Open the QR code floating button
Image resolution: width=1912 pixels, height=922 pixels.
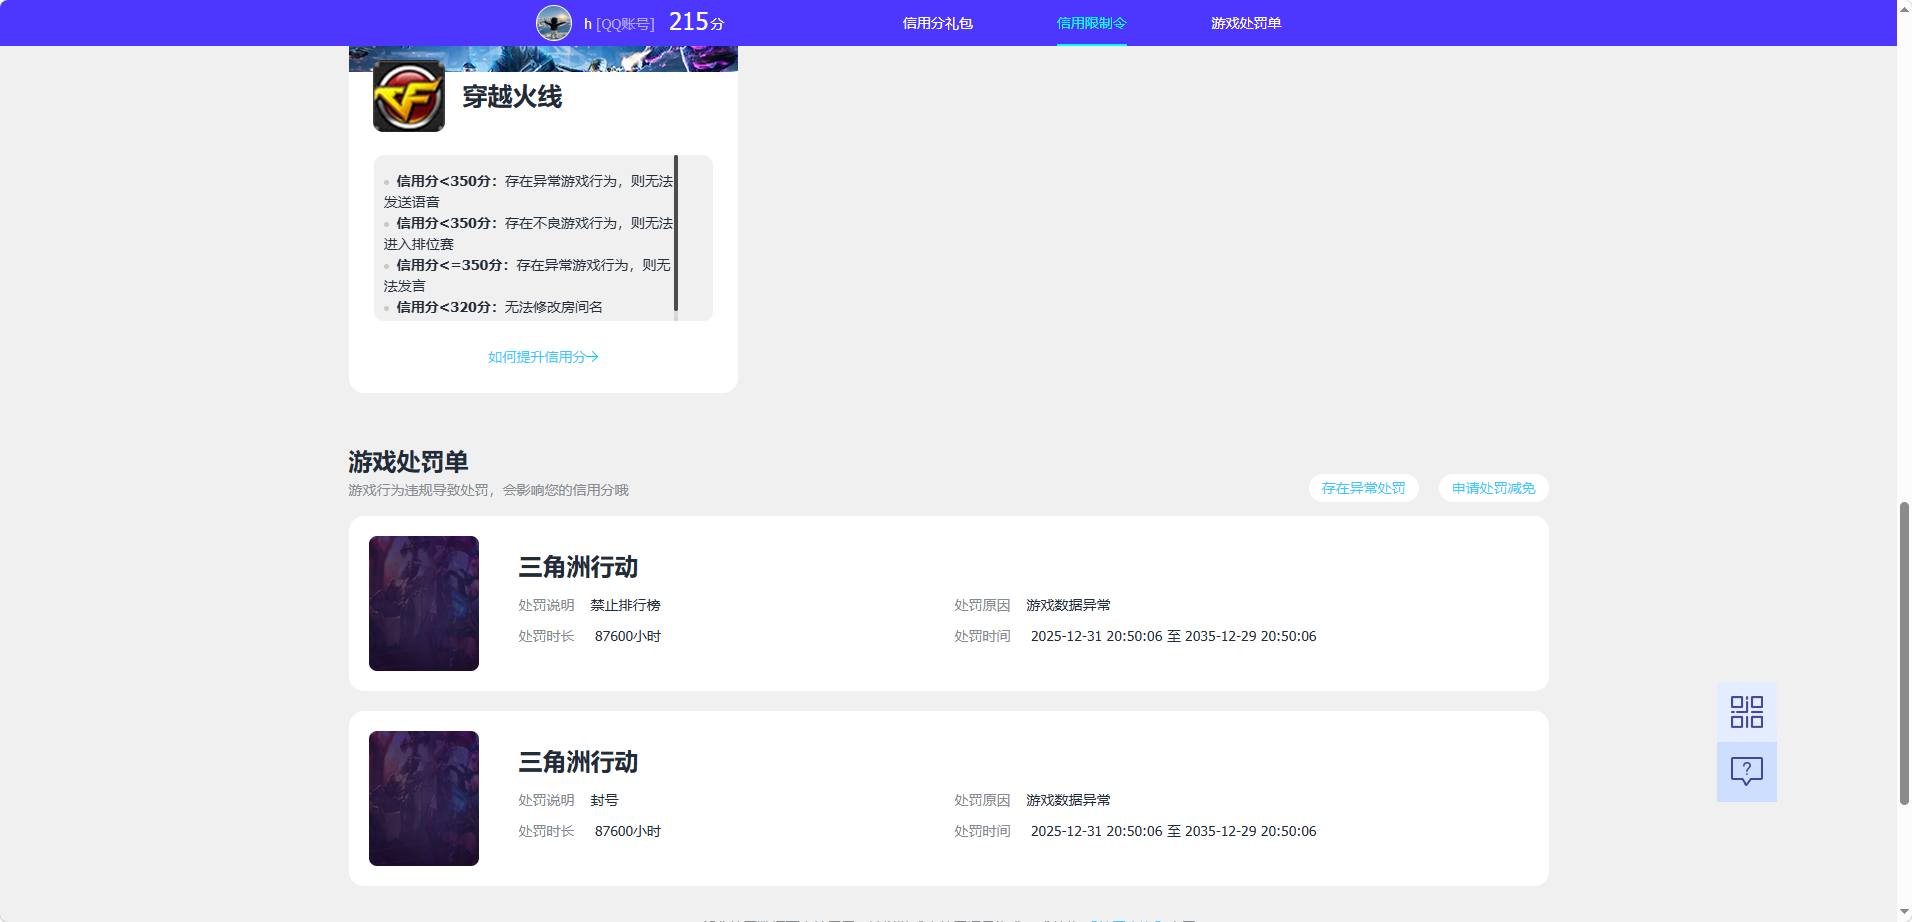tap(1747, 712)
